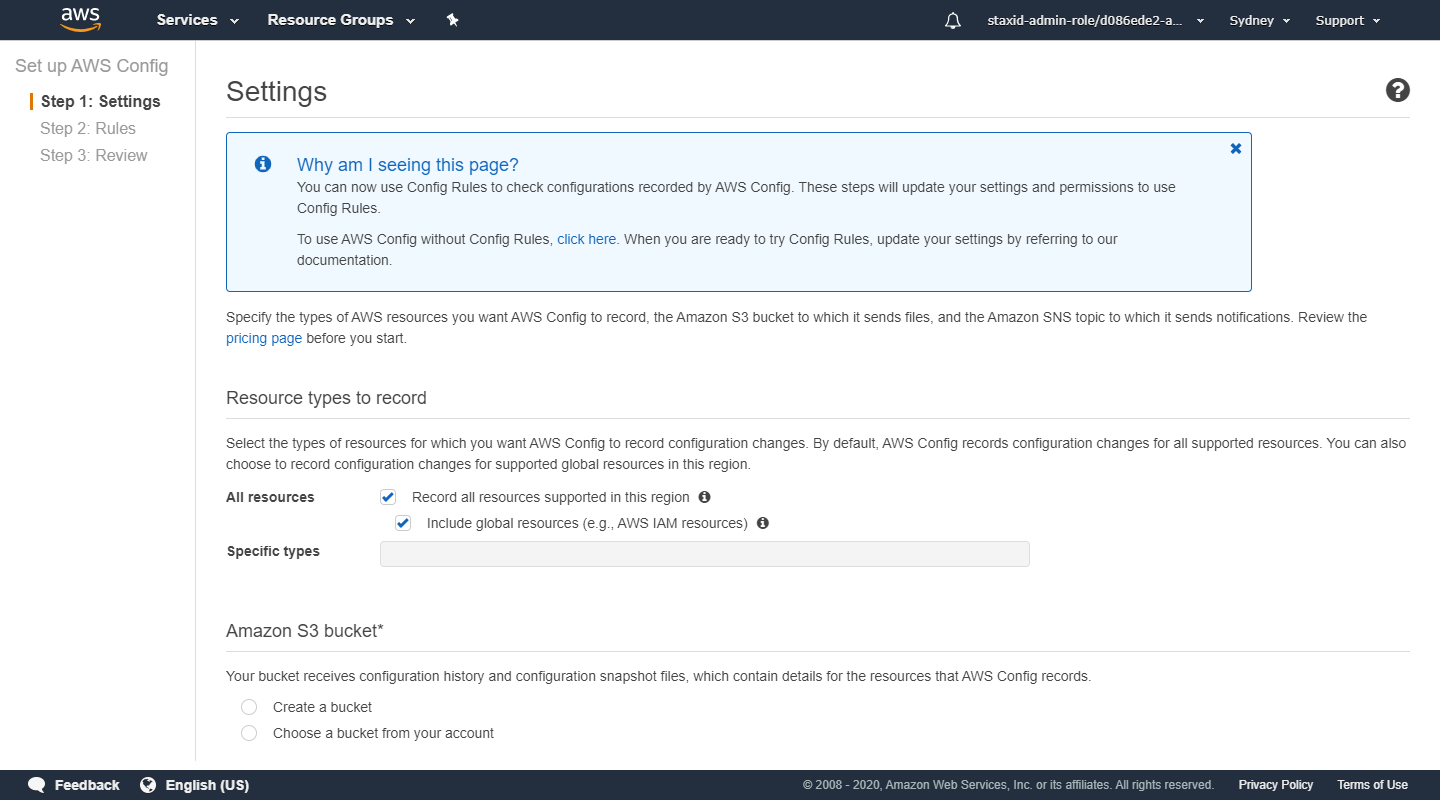This screenshot has width=1440, height=800.
Task: Toggle Include global resources checkbox
Action: click(x=403, y=523)
